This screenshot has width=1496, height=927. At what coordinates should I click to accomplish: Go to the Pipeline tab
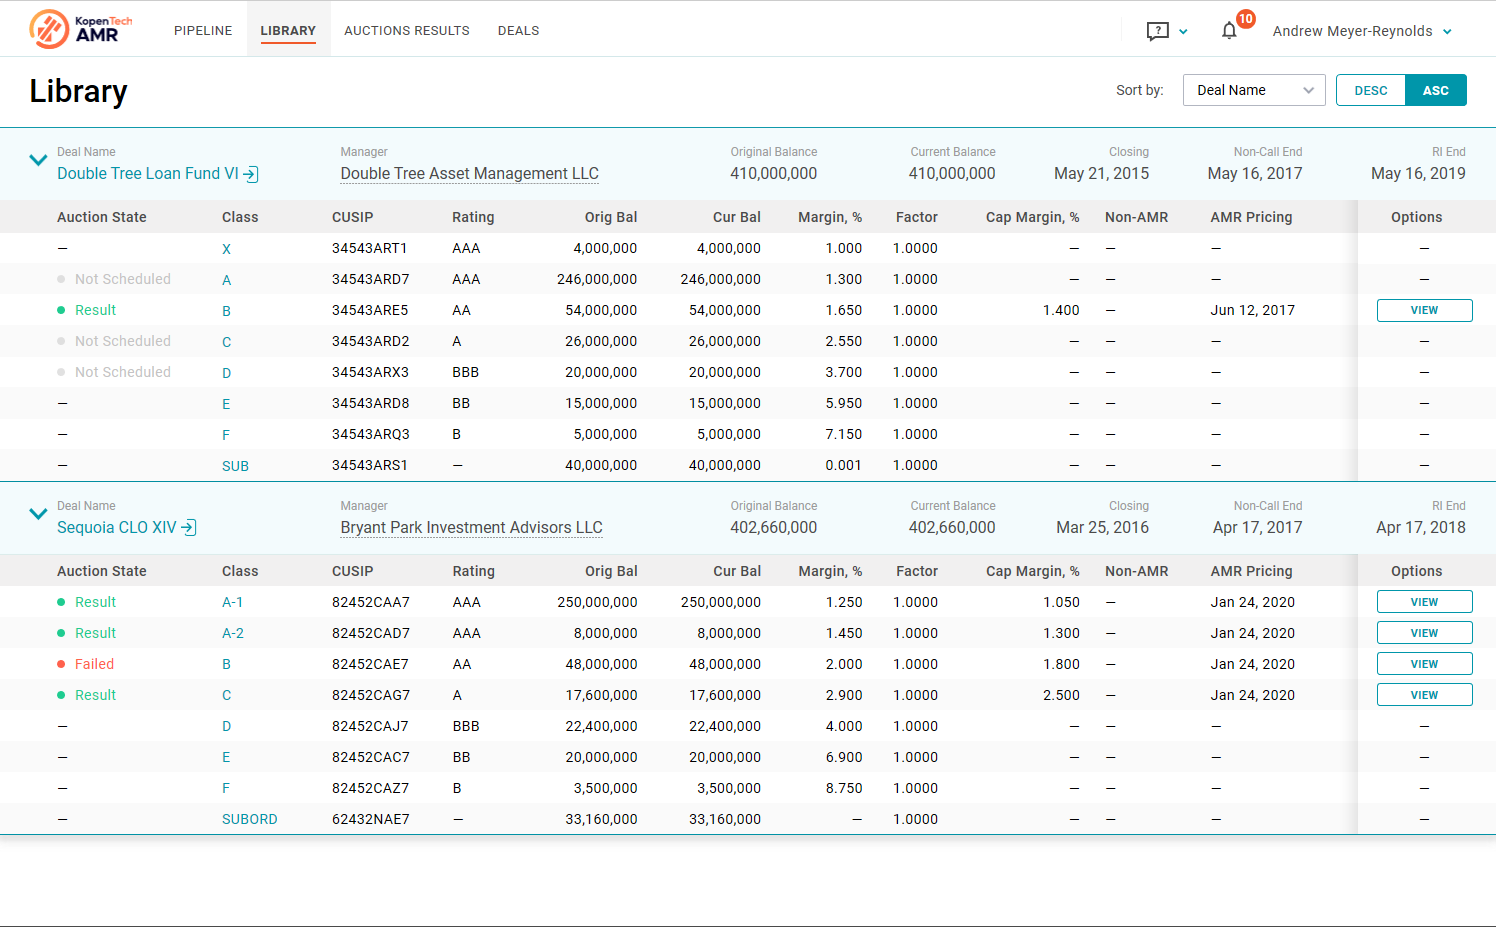pos(203,31)
